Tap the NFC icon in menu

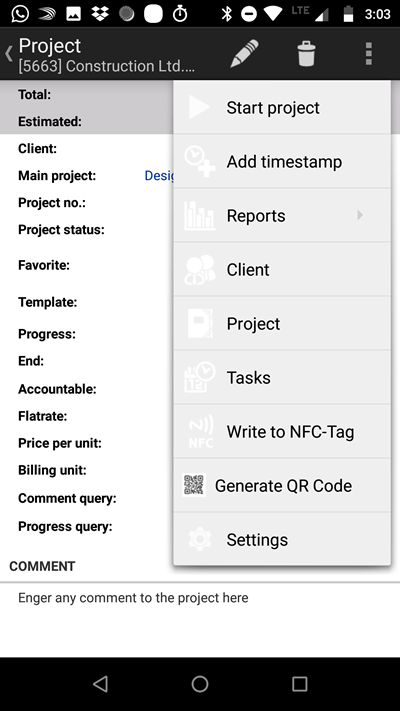coord(200,432)
